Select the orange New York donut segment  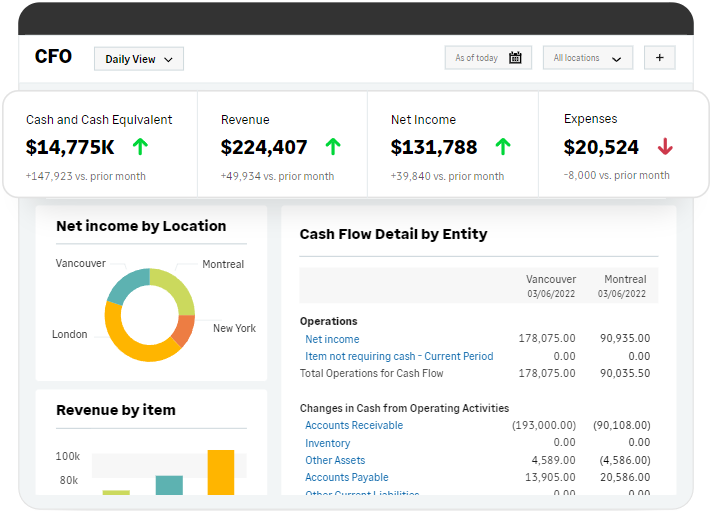coord(184,329)
